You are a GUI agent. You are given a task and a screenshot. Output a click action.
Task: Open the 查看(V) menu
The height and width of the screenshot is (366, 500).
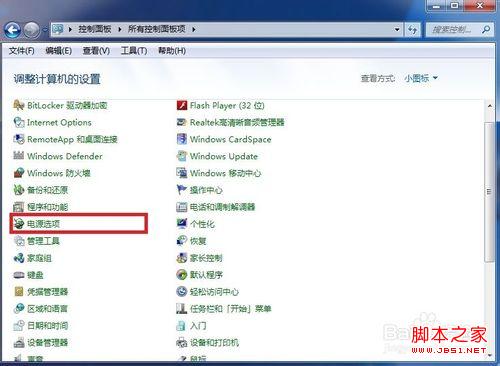point(96,51)
